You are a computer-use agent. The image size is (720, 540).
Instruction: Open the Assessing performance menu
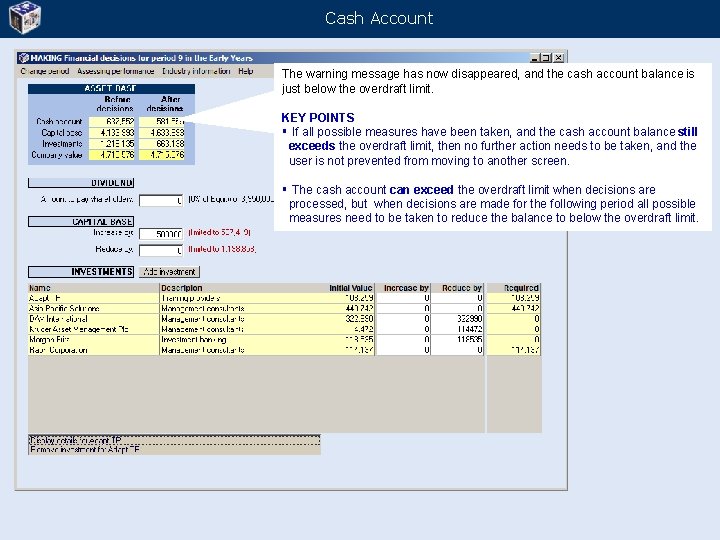pos(116,71)
